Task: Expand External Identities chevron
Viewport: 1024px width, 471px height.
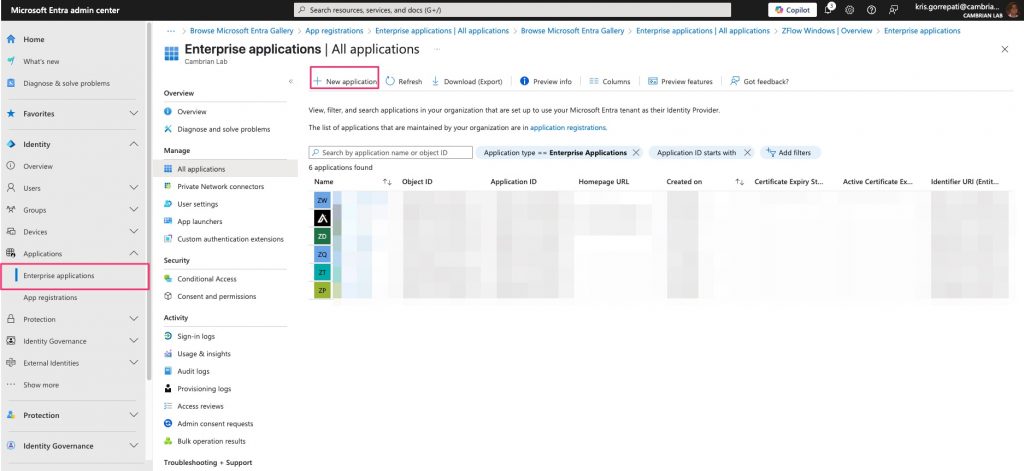Action: pyautogui.click(x=134, y=363)
